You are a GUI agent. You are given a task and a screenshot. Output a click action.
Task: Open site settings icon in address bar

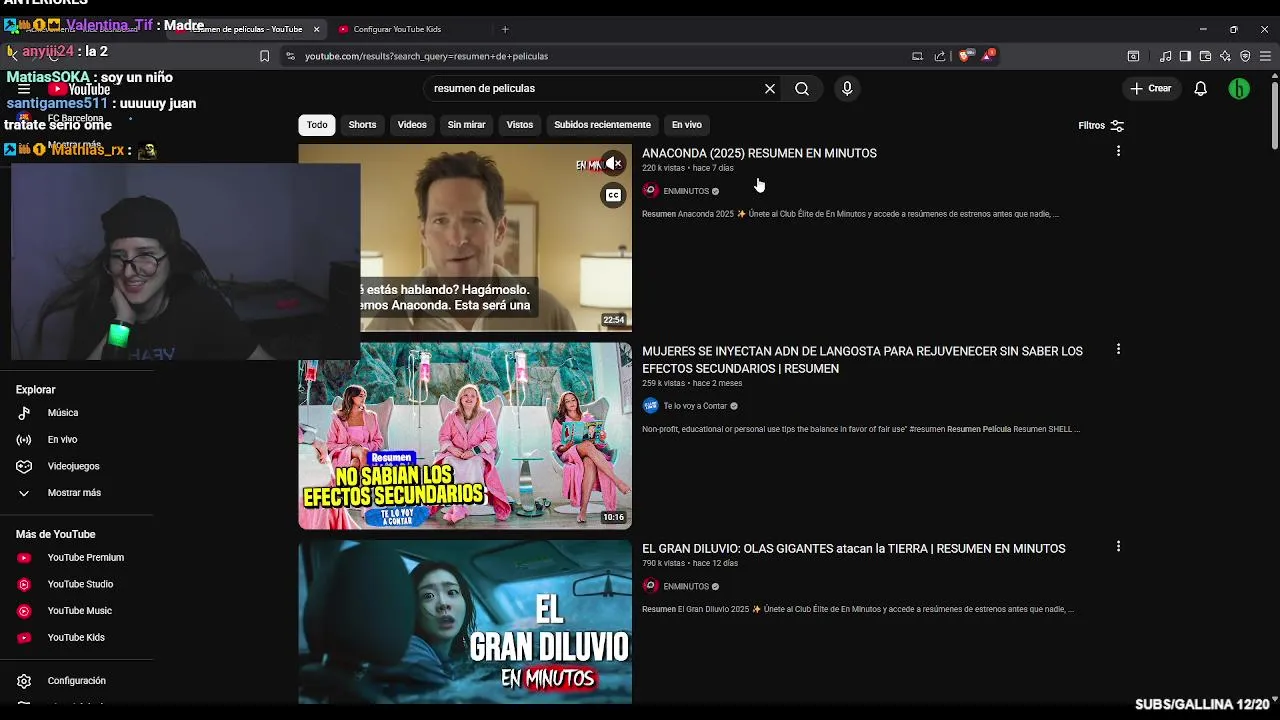point(290,56)
